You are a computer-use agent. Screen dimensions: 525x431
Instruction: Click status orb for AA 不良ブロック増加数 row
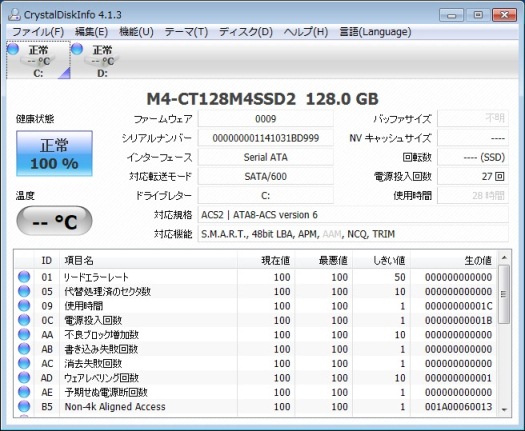24,335
